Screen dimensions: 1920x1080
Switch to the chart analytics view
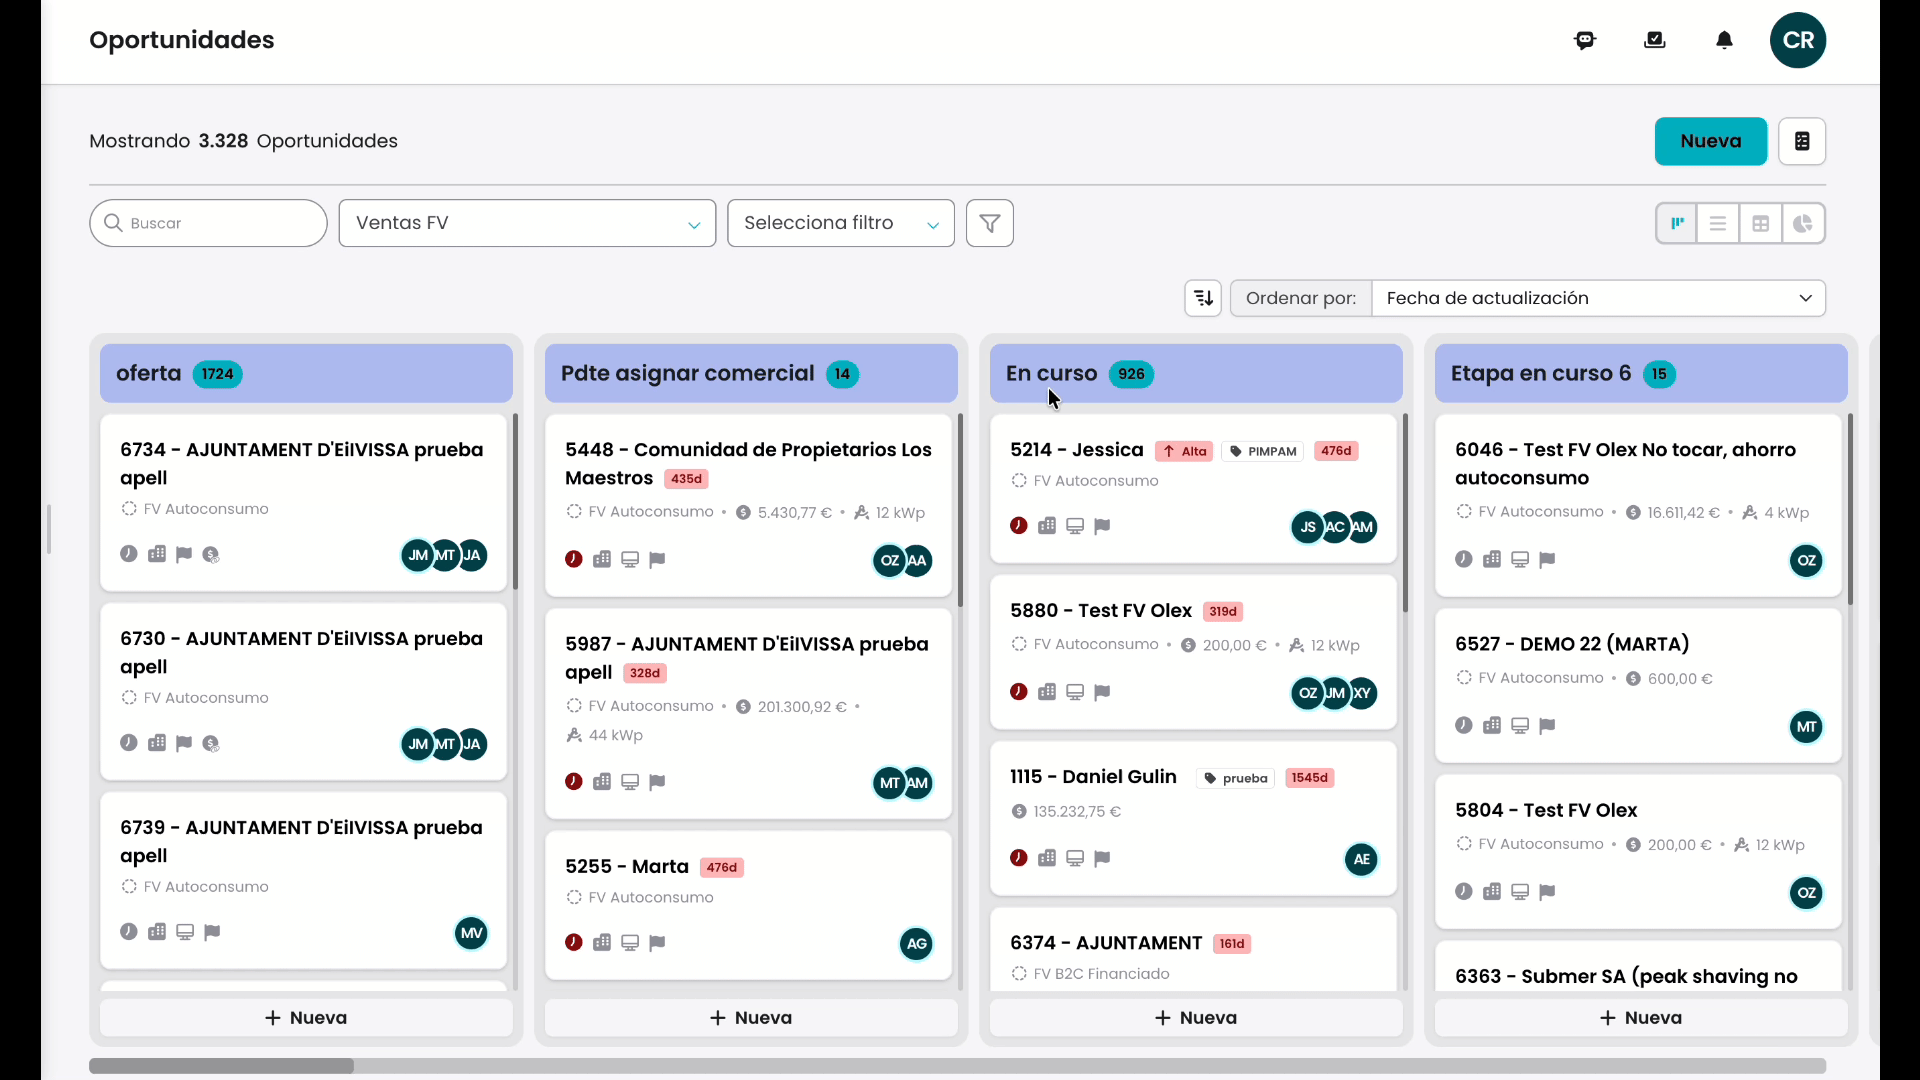point(1803,223)
